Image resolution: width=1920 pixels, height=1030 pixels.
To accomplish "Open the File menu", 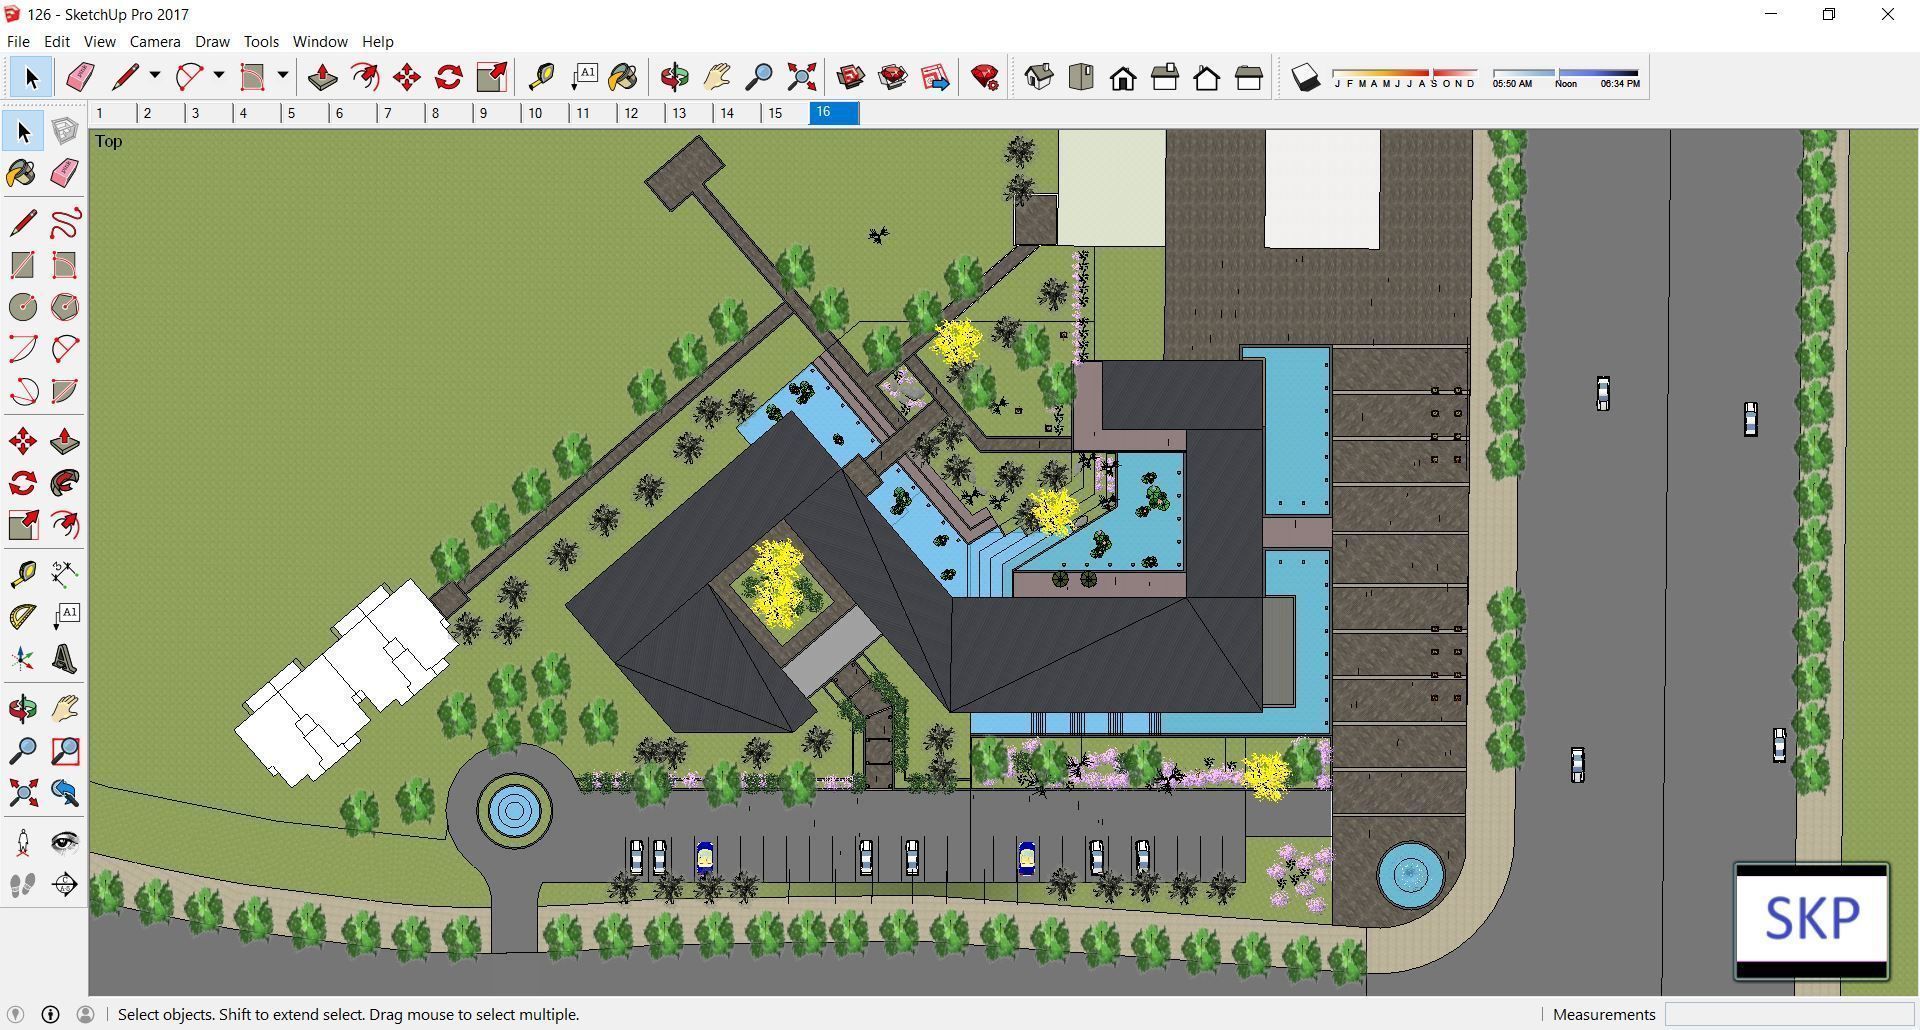I will tap(18, 41).
